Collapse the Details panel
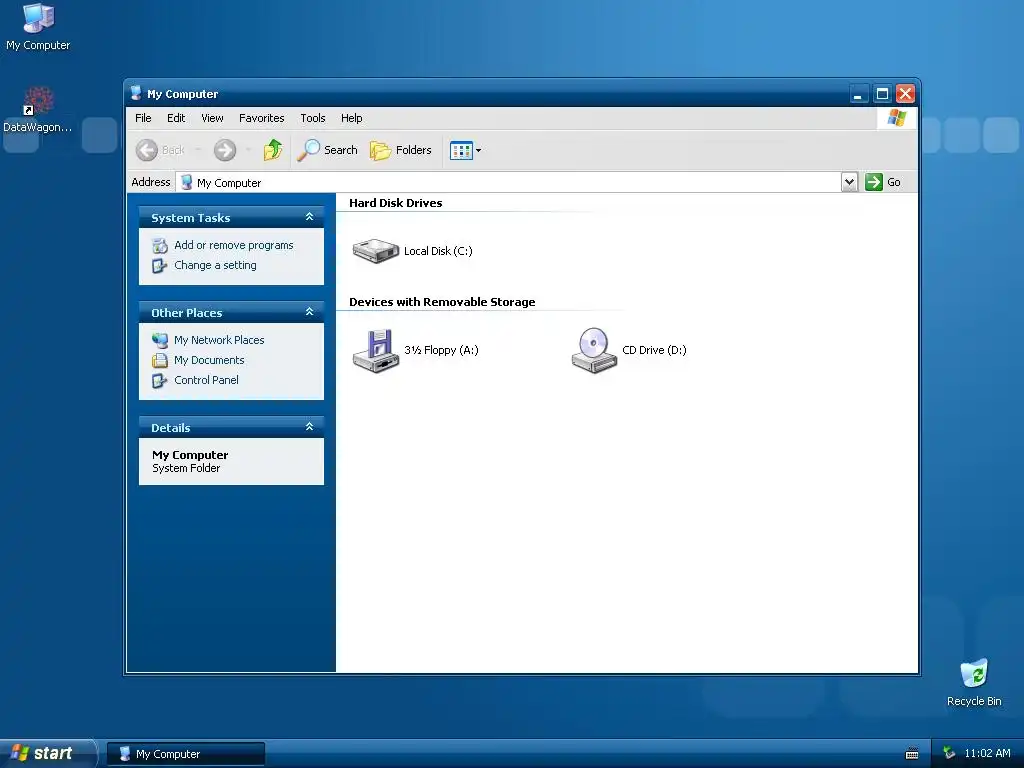The height and width of the screenshot is (768, 1024). pos(310,427)
